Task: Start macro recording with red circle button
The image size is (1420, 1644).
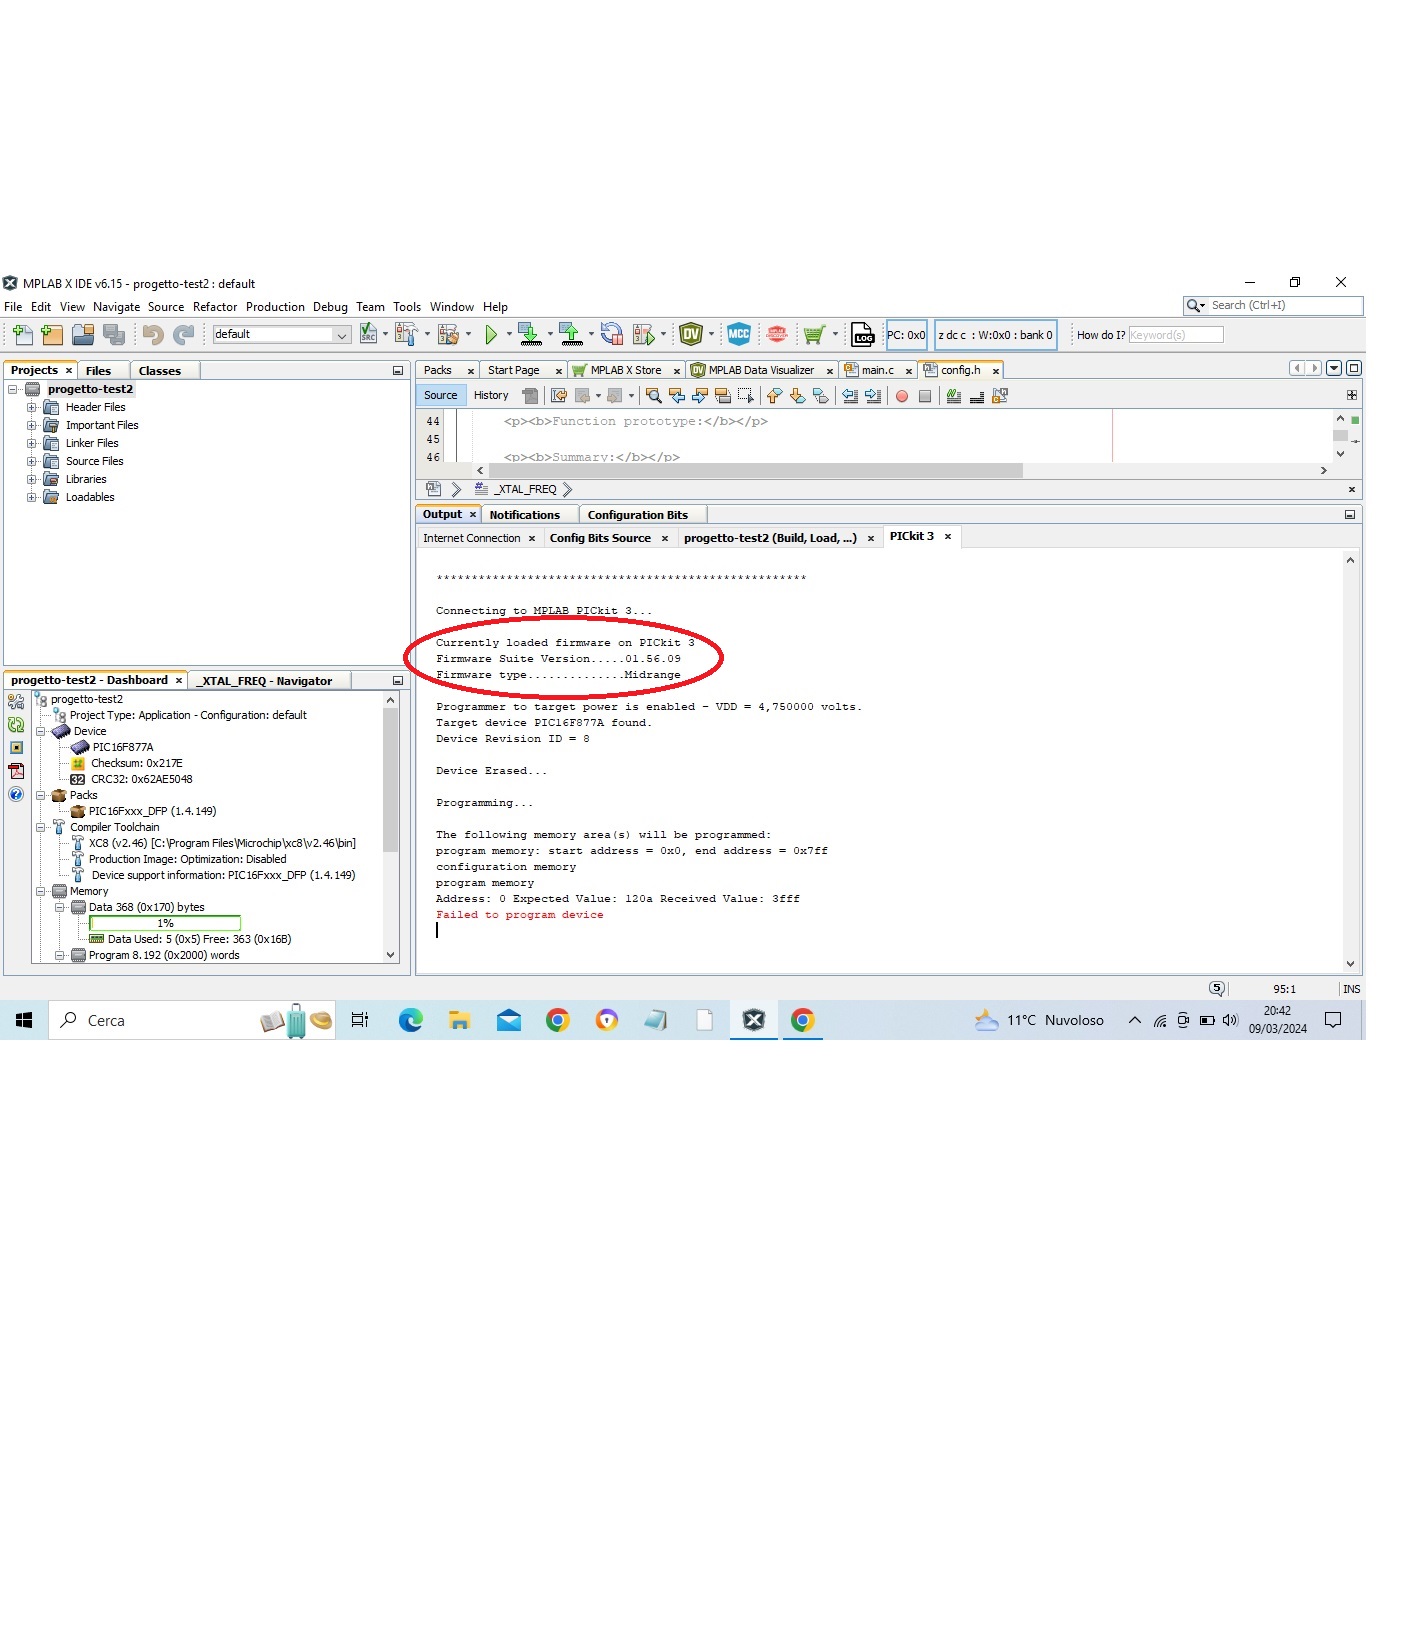Action: (901, 397)
